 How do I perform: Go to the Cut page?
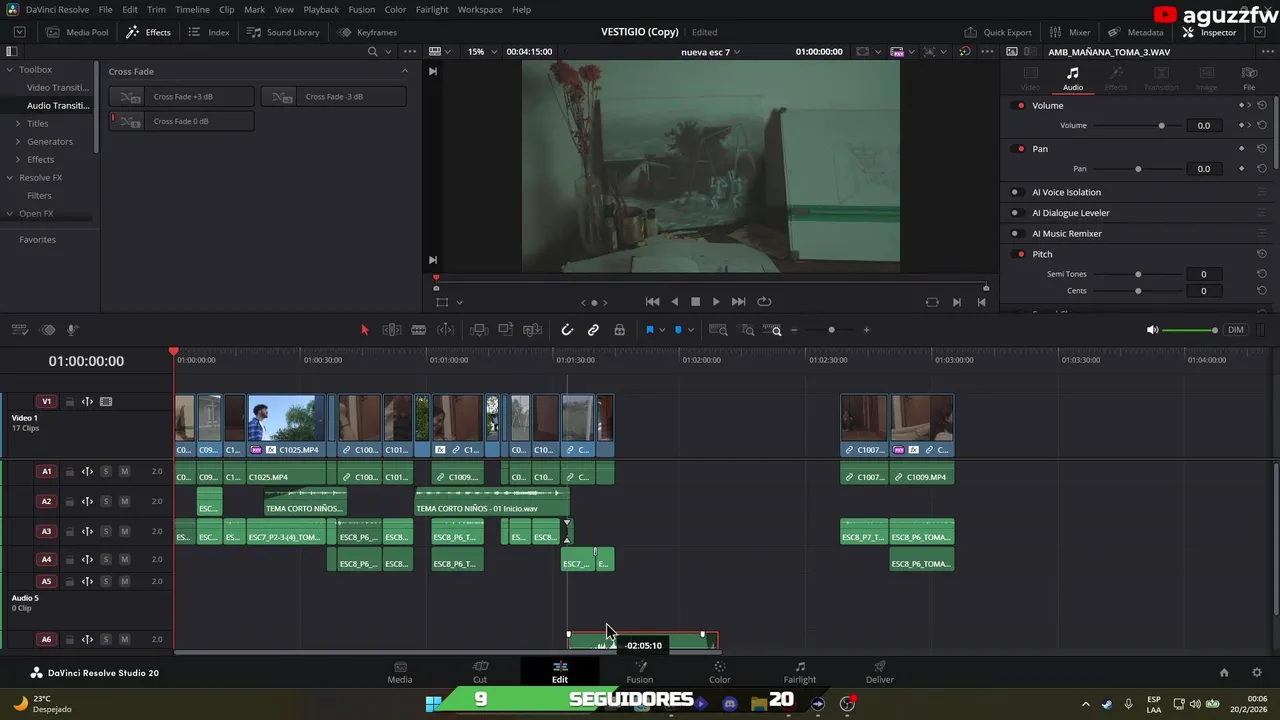(480, 672)
